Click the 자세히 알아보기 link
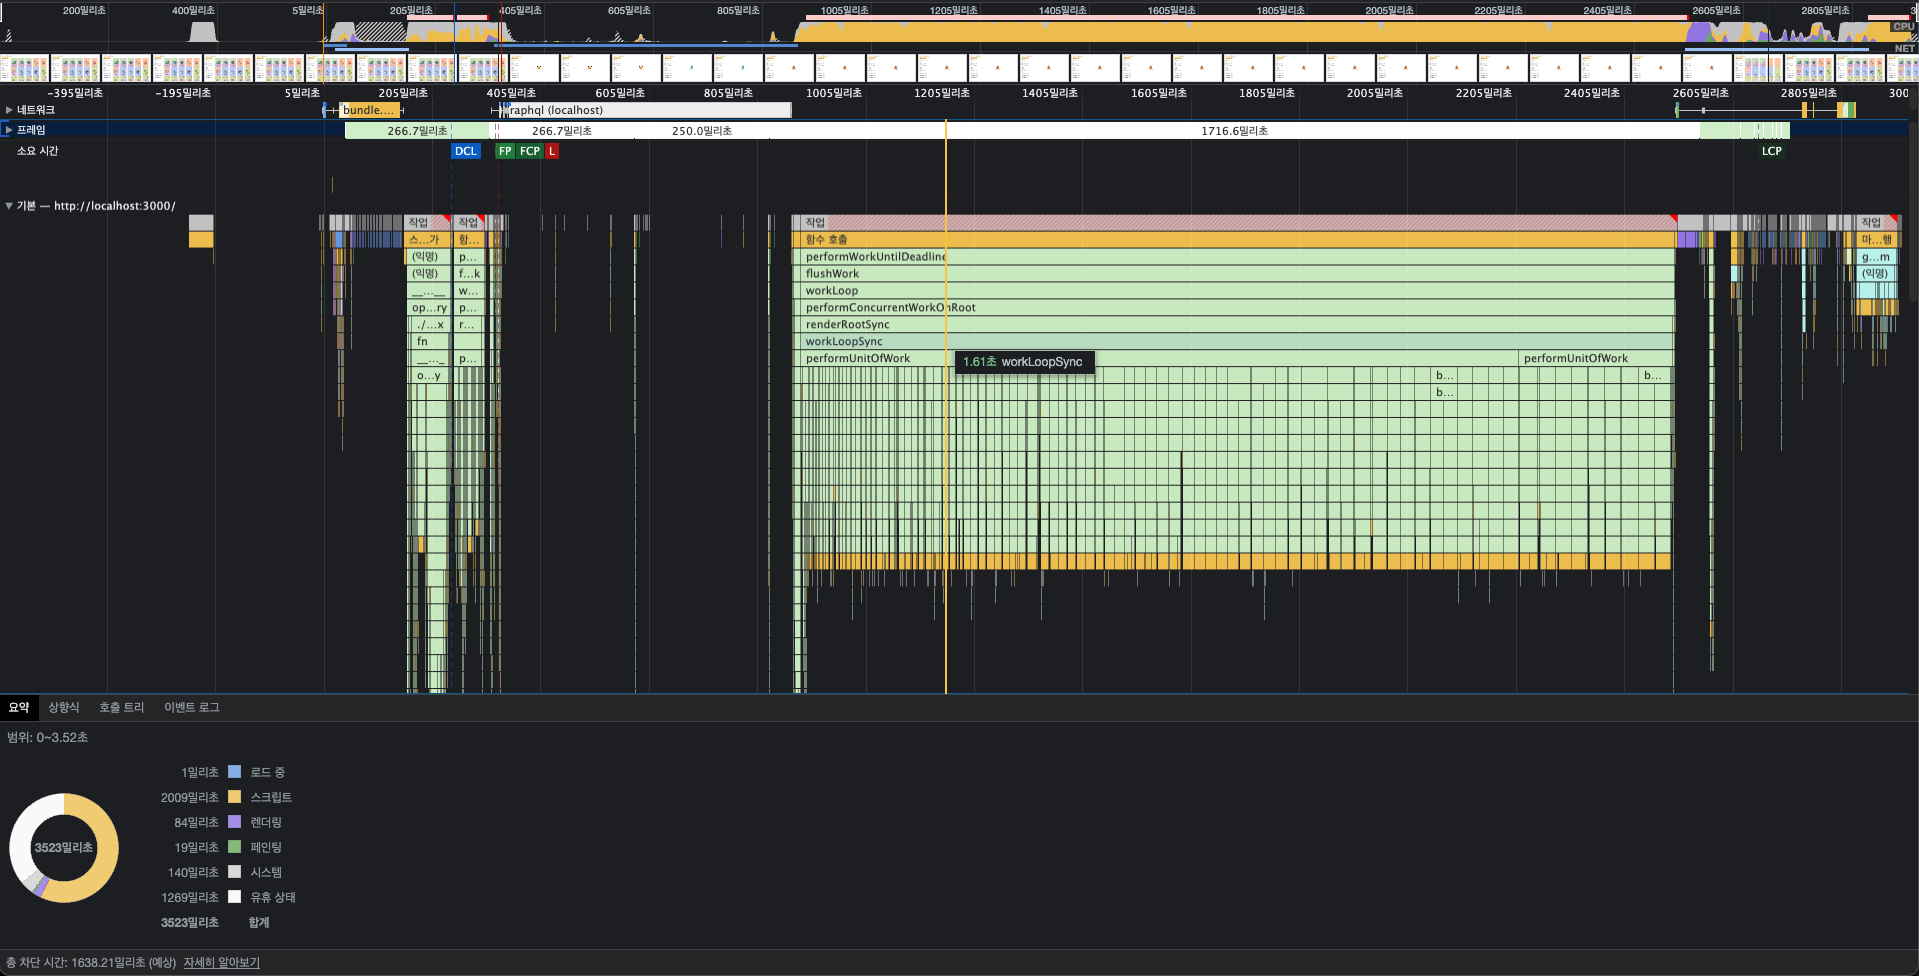 coord(221,962)
